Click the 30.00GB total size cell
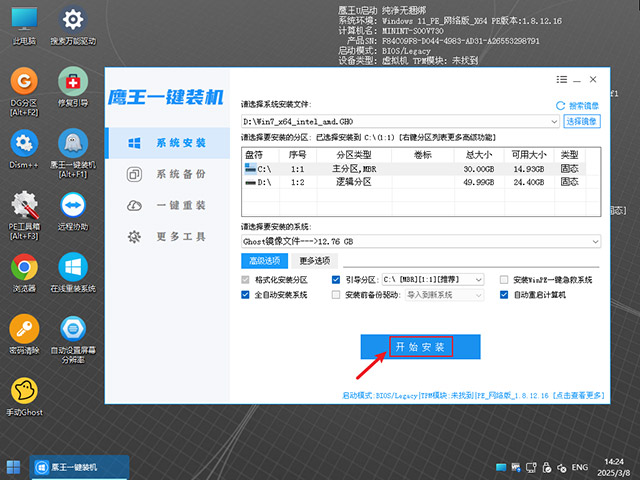640x480 pixels. point(479,169)
